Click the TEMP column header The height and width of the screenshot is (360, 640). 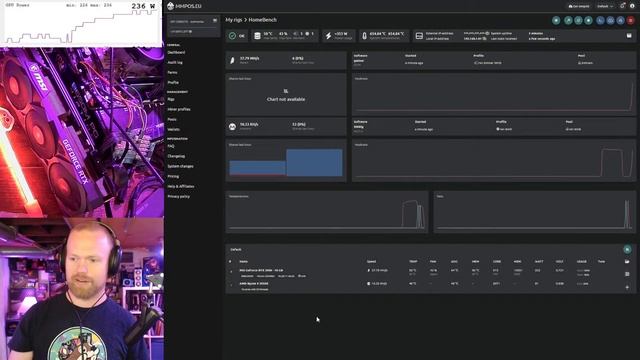413,262
